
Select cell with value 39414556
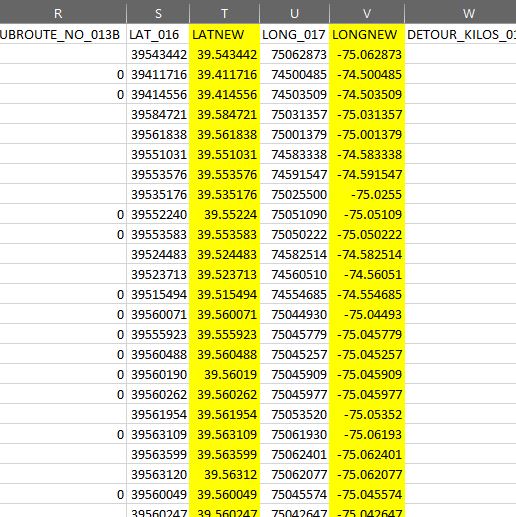[158, 94]
